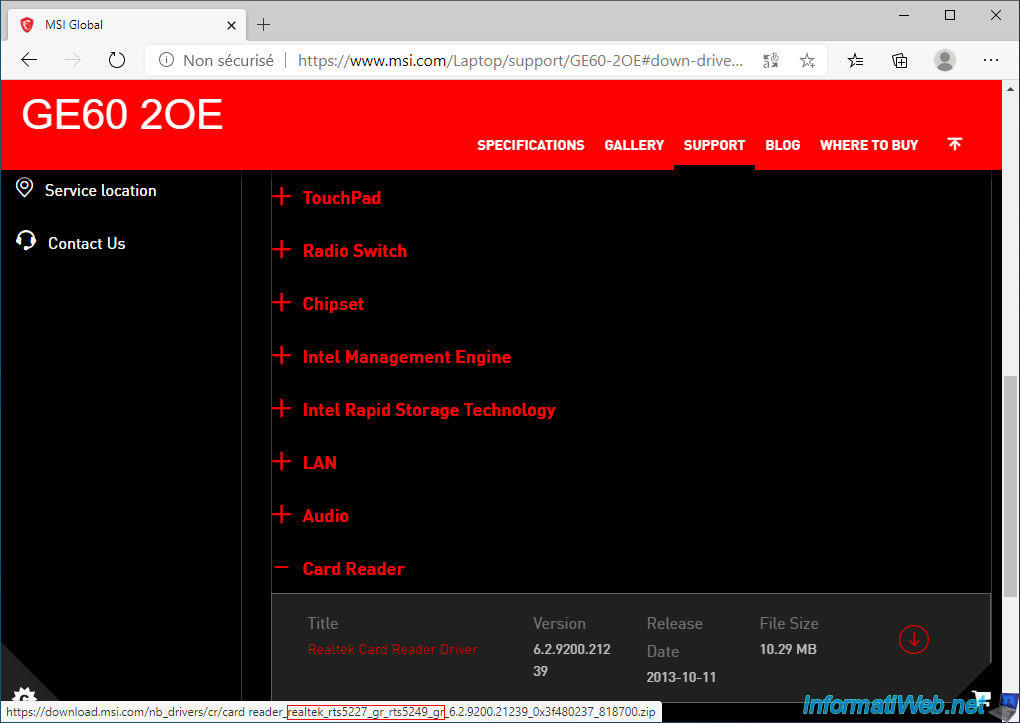Click the Version column header
The height and width of the screenshot is (723, 1020).
click(x=559, y=623)
